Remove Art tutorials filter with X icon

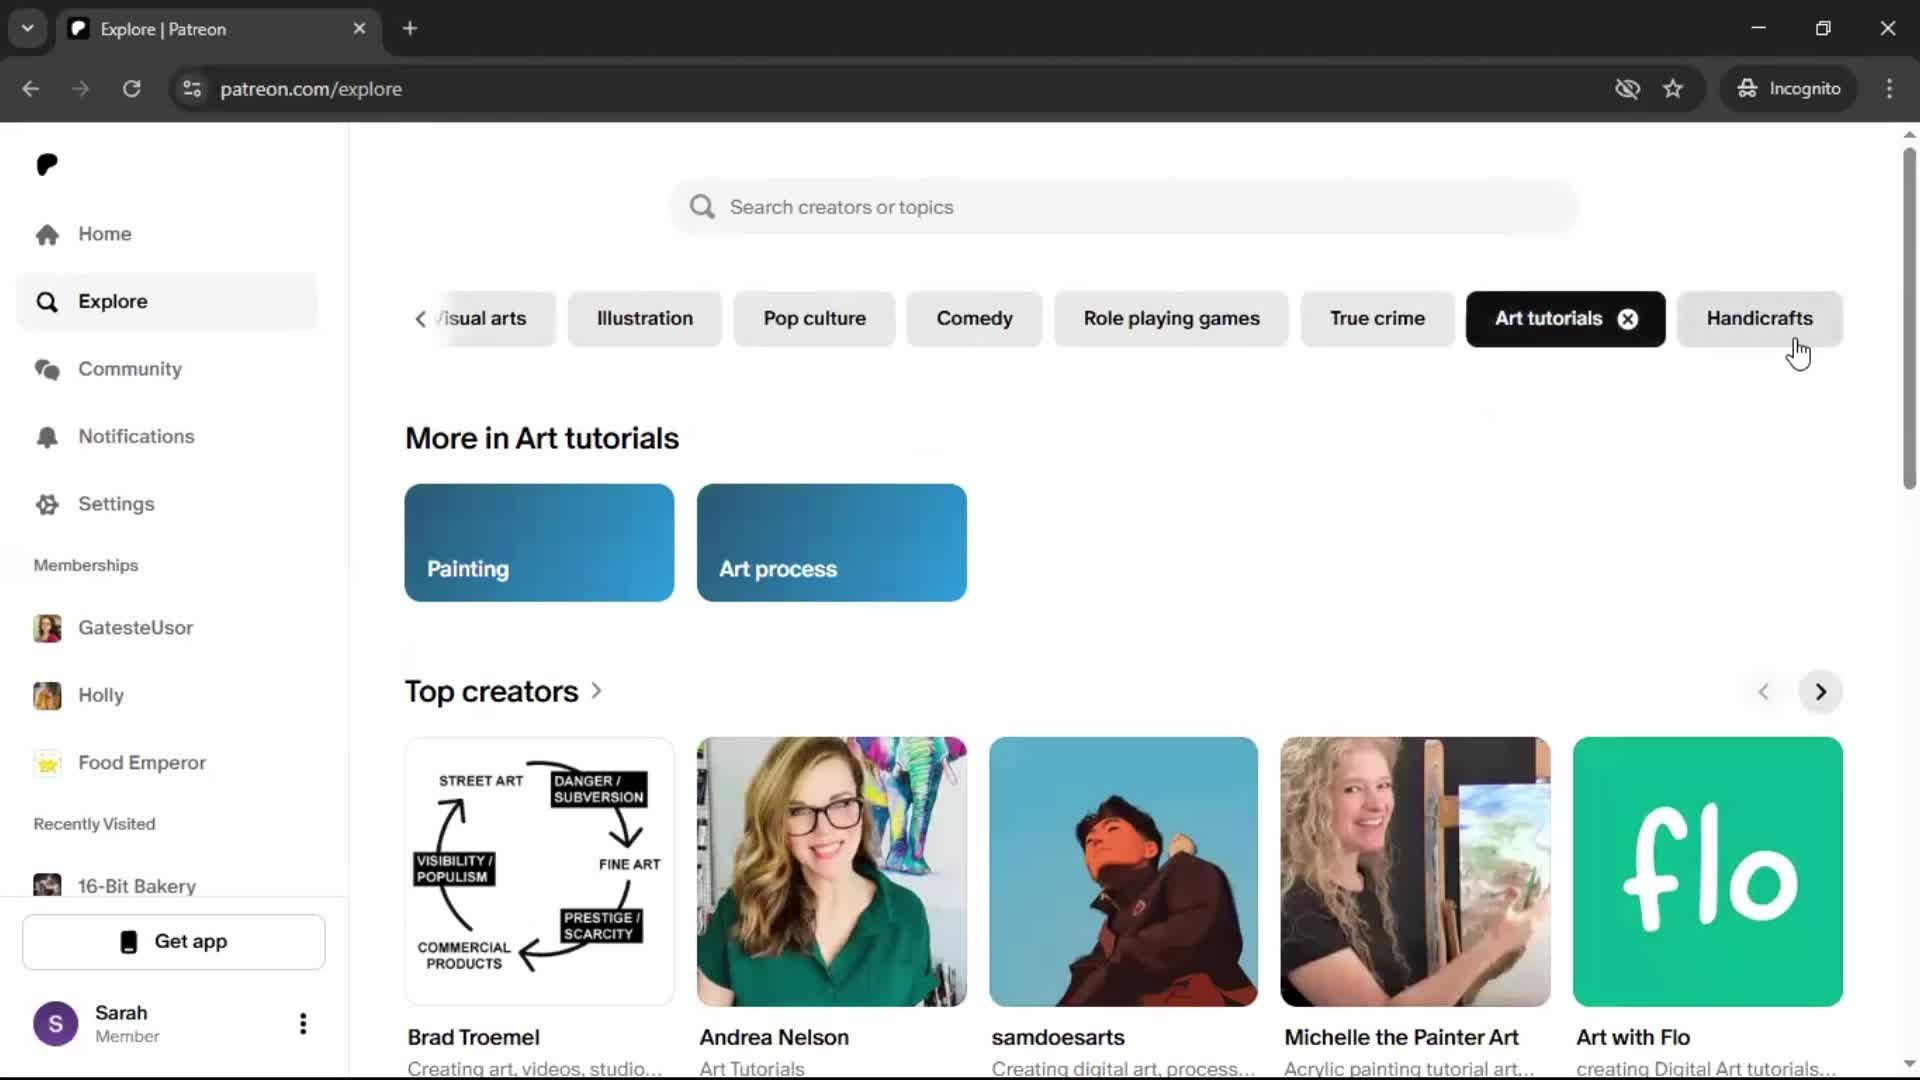point(1628,319)
